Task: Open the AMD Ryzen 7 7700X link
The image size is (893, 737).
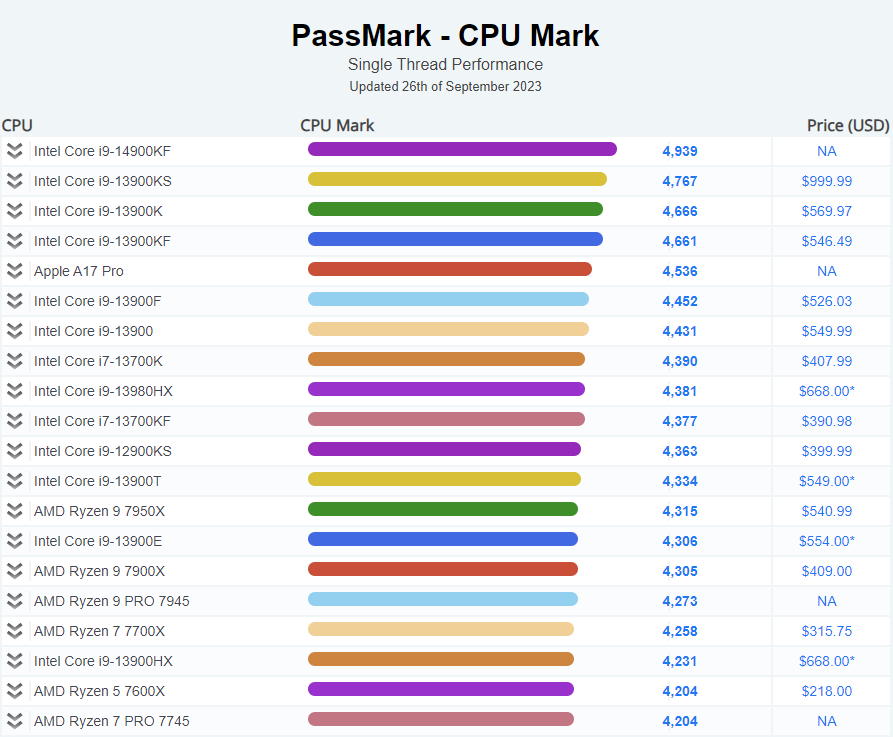Action: point(99,631)
